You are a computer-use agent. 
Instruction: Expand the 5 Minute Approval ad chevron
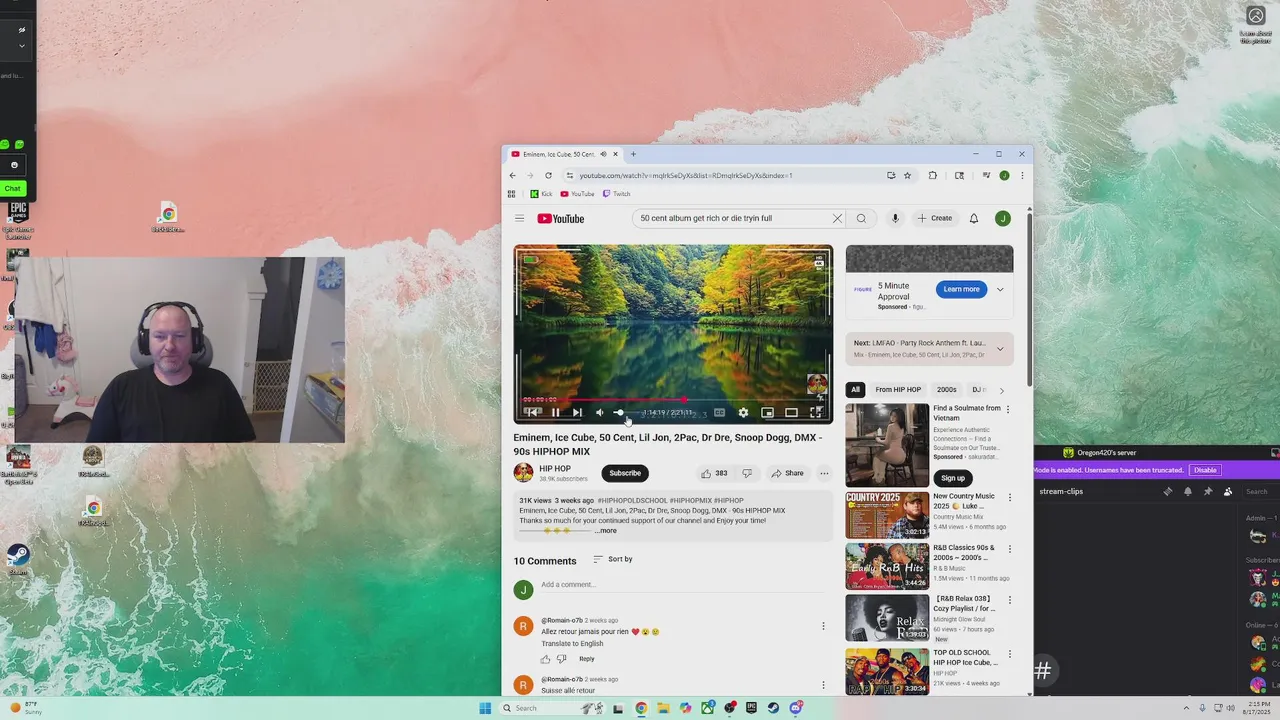[1000, 289]
